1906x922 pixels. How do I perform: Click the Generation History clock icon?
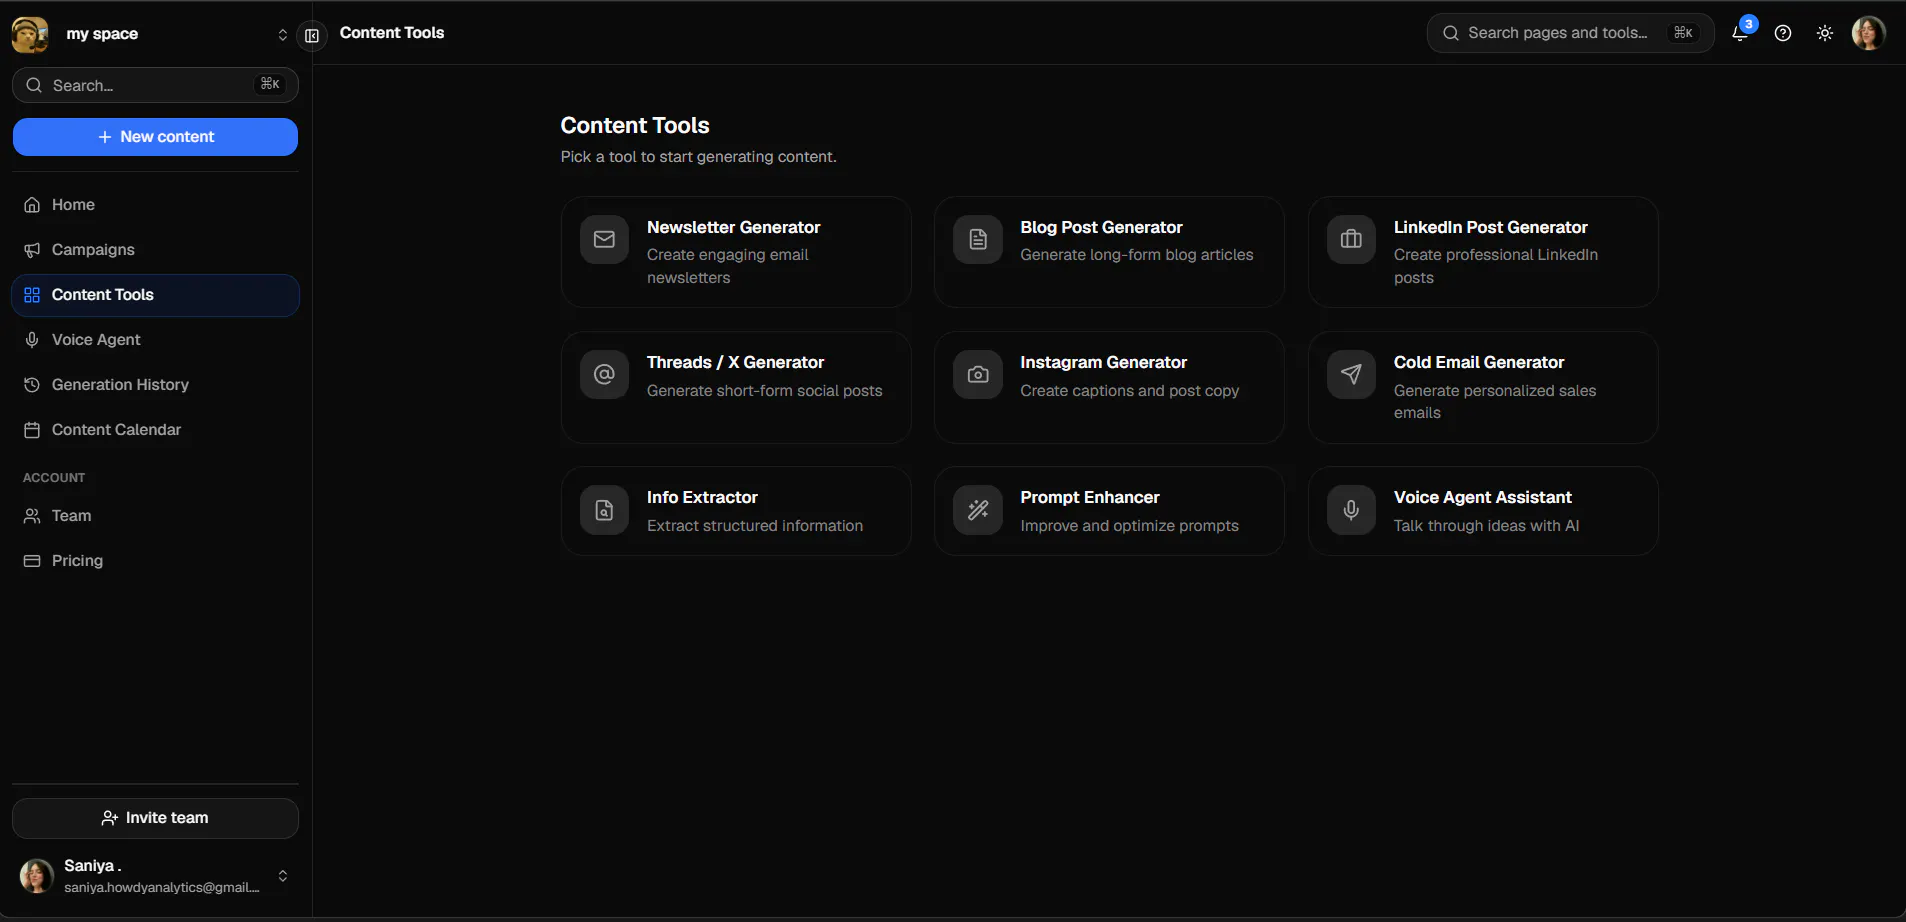[32, 385]
